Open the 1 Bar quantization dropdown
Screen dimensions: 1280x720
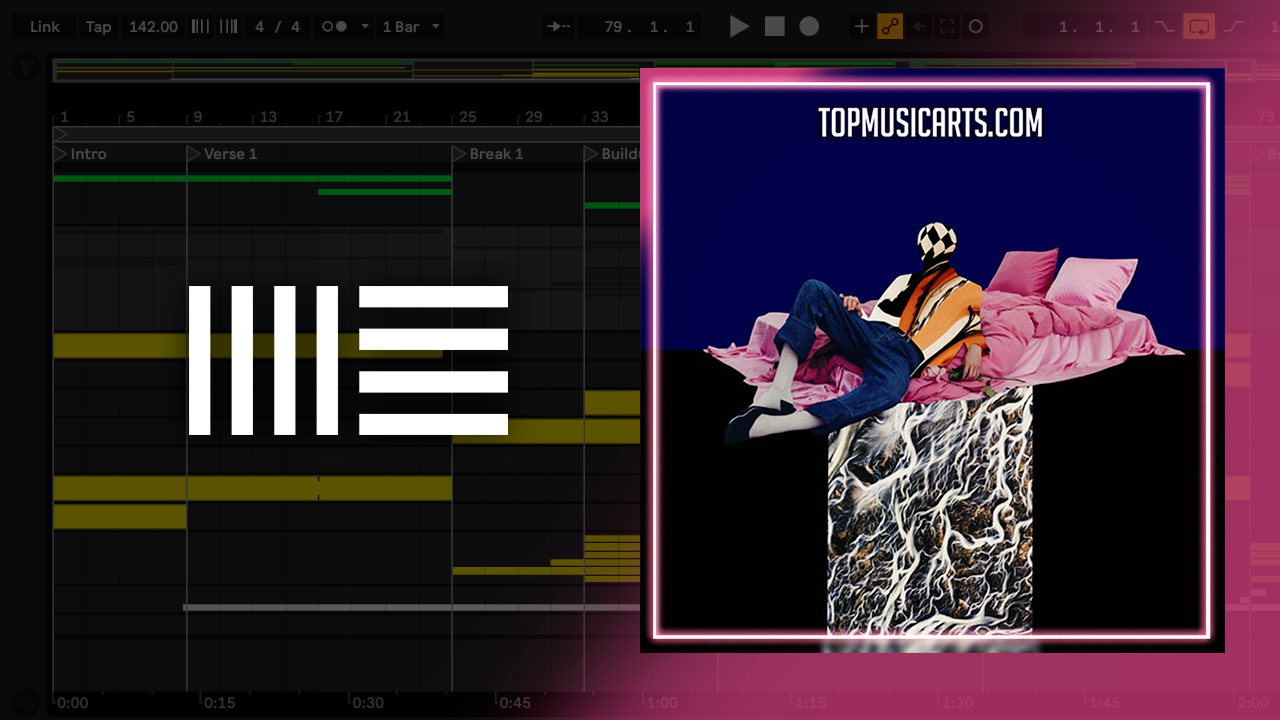coord(408,27)
